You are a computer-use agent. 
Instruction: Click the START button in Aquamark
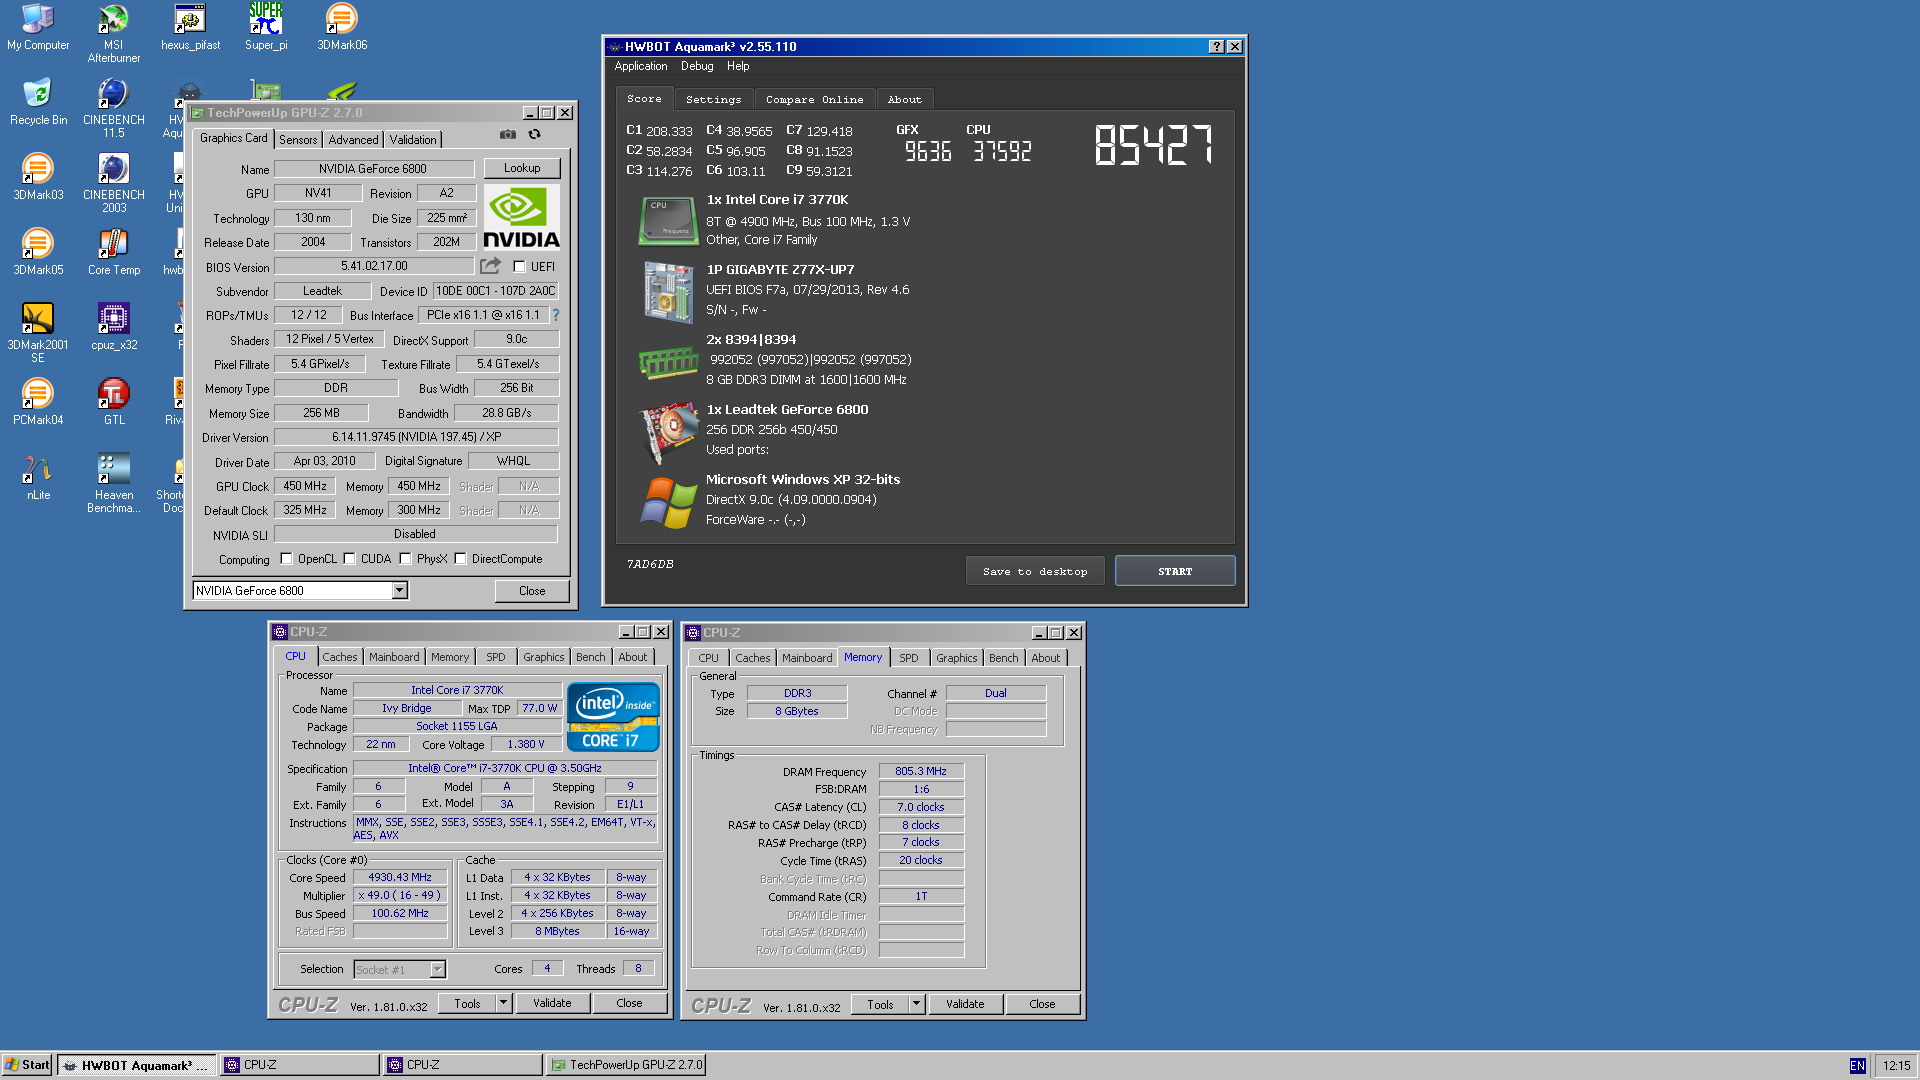(1175, 571)
